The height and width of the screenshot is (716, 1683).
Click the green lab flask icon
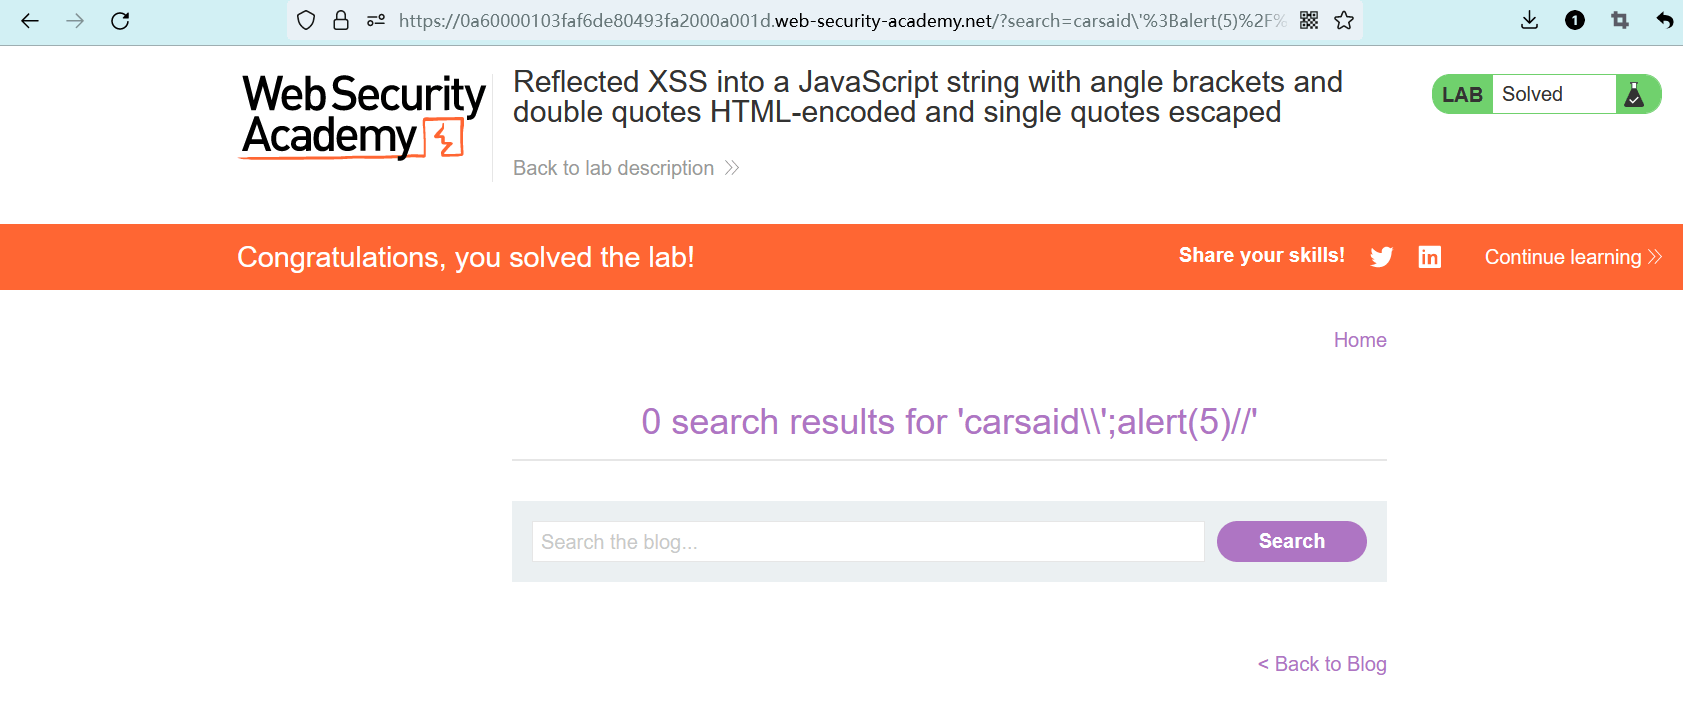point(1635,94)
